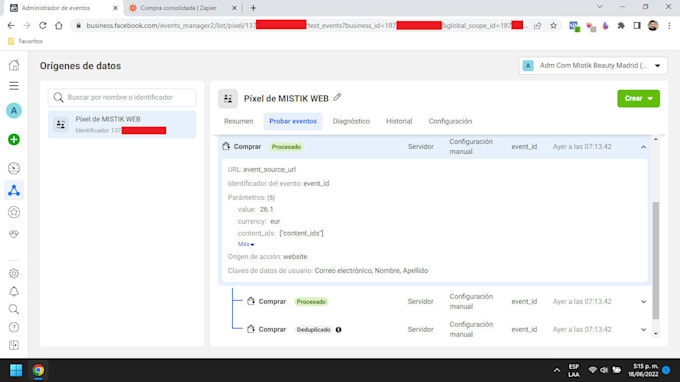The width and height of the screenshot is (680, 382).
Task: Click the 'Deduplicado' status badge
Action: [x=314, y=330]
